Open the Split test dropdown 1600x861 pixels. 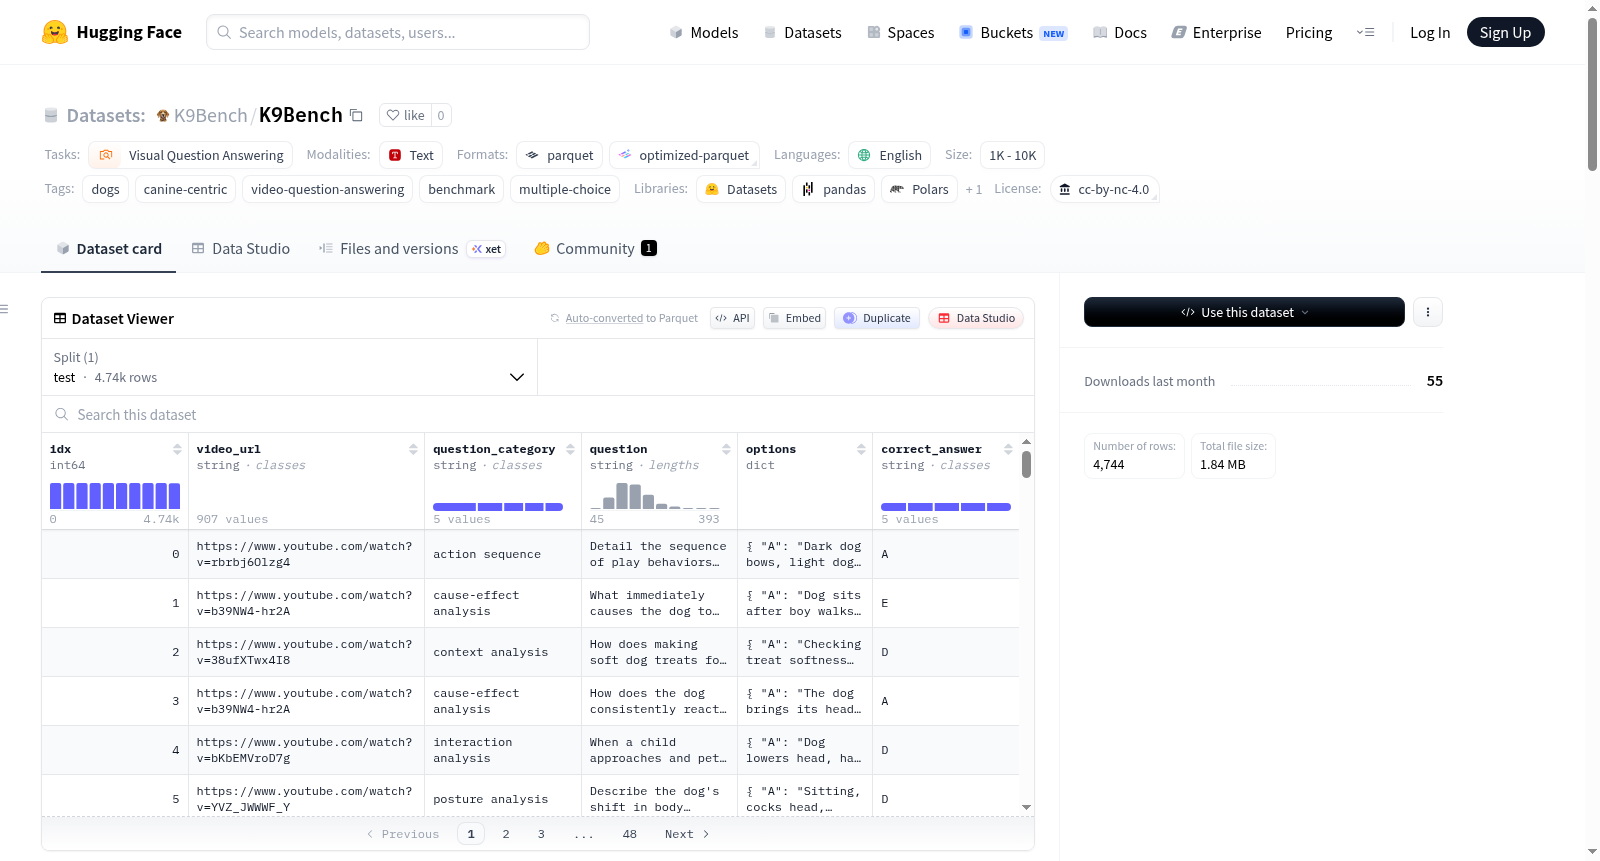(x=289, y=367)
